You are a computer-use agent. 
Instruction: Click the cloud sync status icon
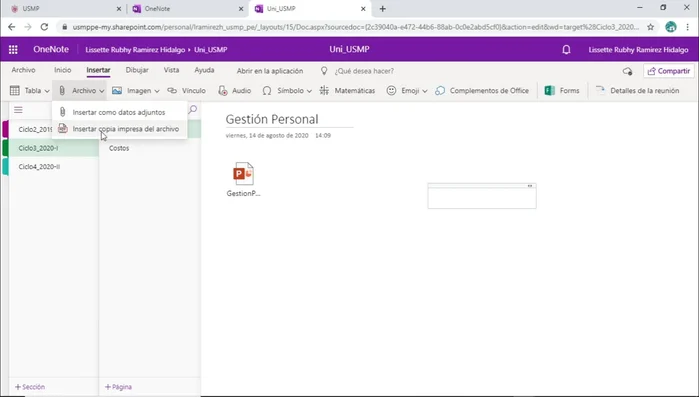627,71
